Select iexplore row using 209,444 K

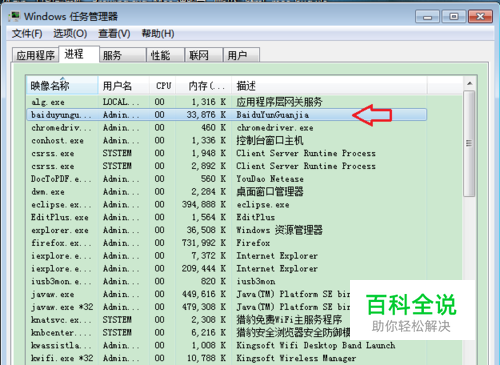click(x=227, y=269)
